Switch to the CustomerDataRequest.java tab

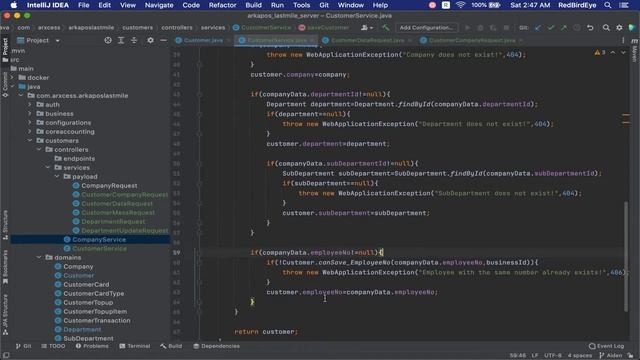(x=367, y=40)
